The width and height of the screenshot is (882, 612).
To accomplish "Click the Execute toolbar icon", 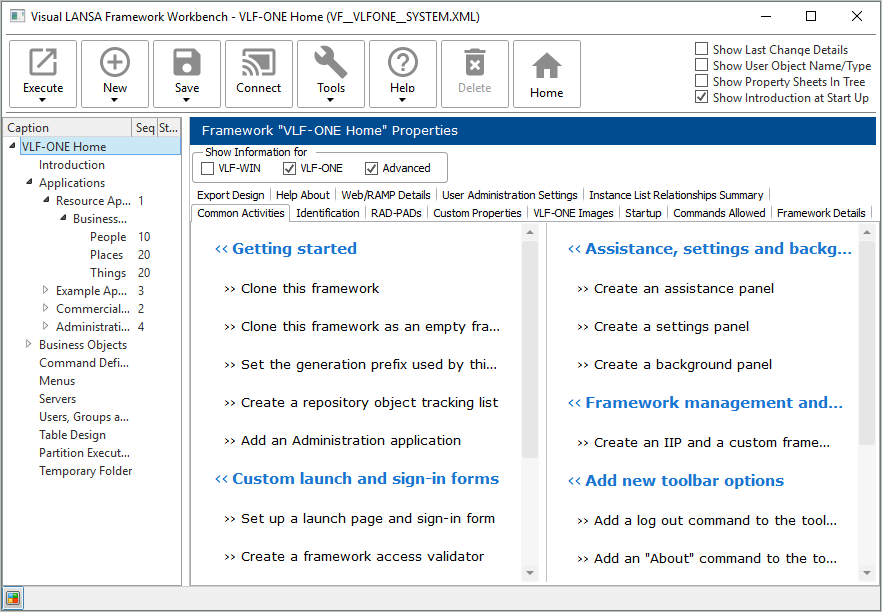I will [x=43, y=64].
